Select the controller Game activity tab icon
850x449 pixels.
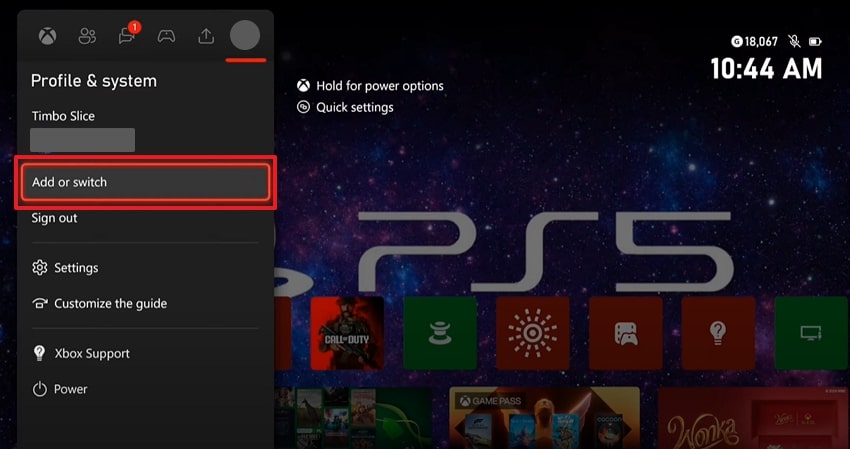(x=166, y=36)
